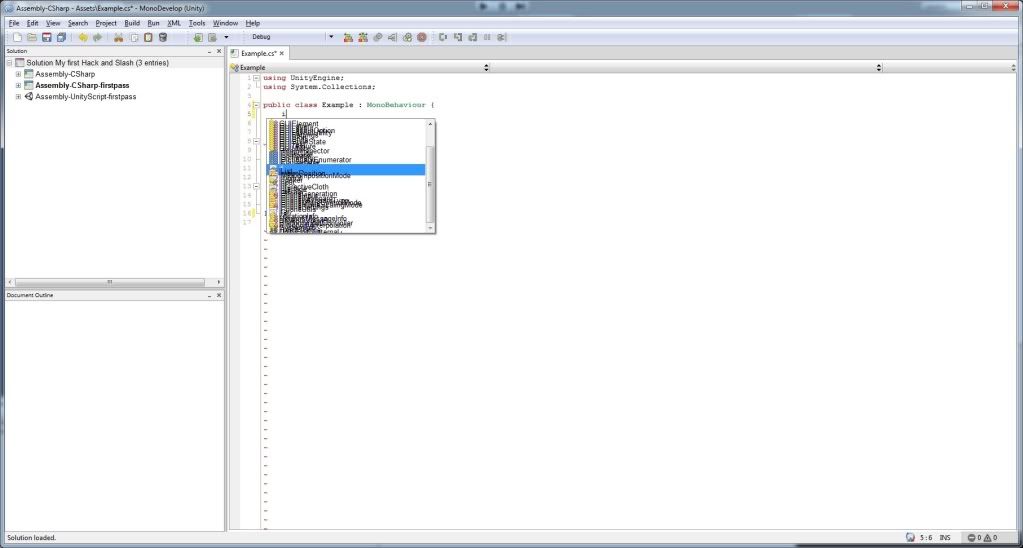This screenshot has height=548, width=1023.
Task: Open the Build menu
Action: 132,23
